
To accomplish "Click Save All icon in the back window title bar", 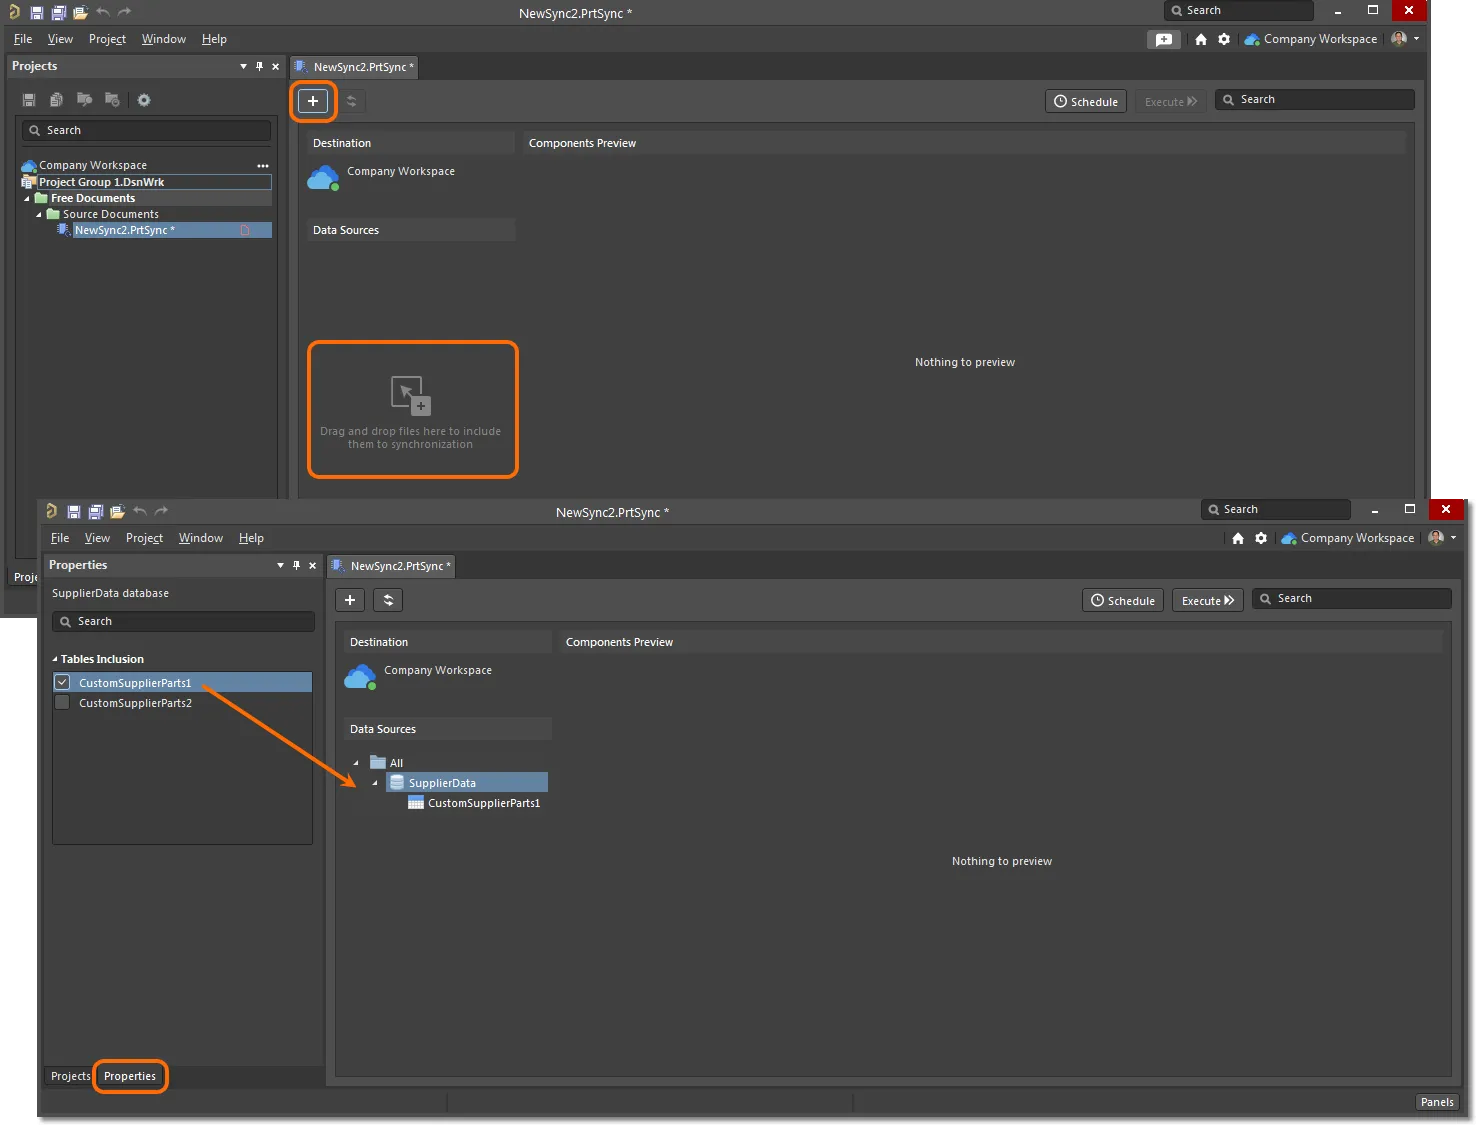I will coord(58,13).
